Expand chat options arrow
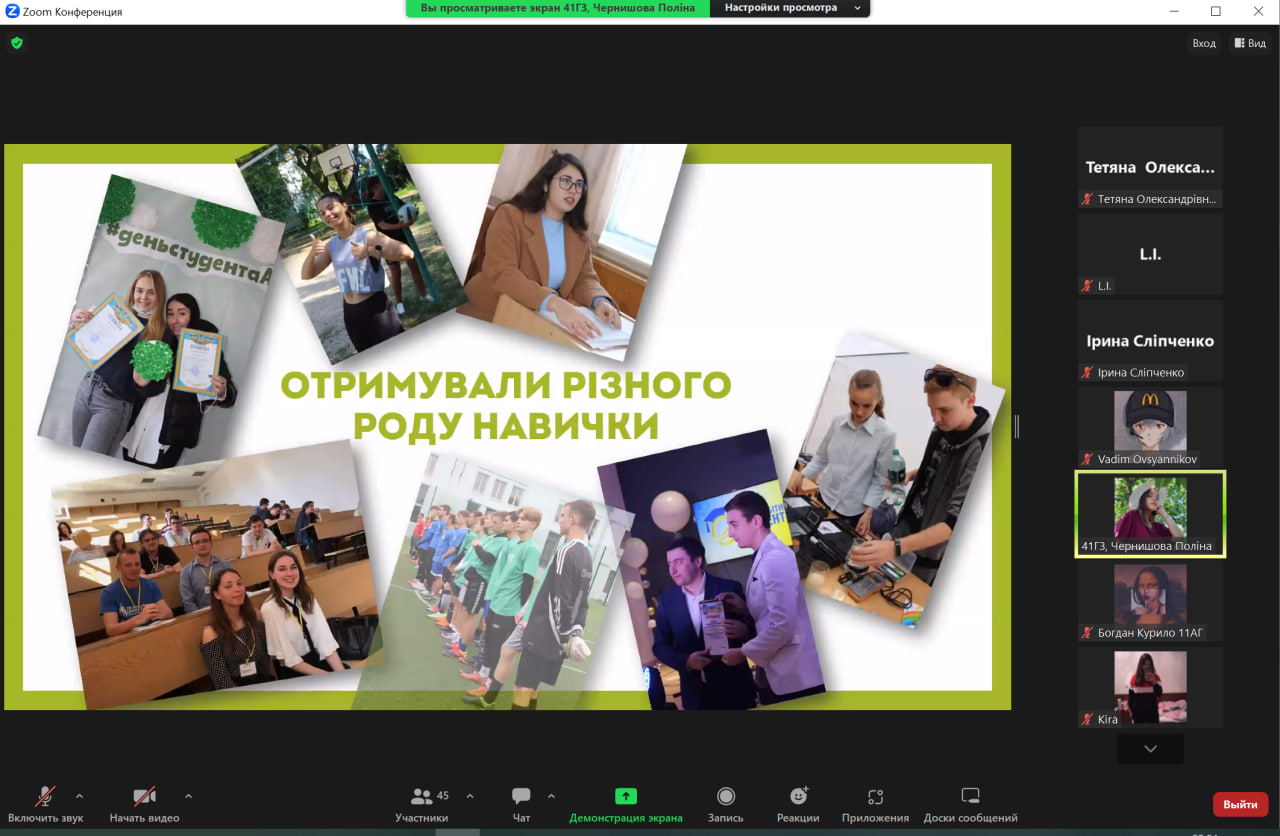The image size is (1280, 836). pyautogui.click(x=551, y=796)
